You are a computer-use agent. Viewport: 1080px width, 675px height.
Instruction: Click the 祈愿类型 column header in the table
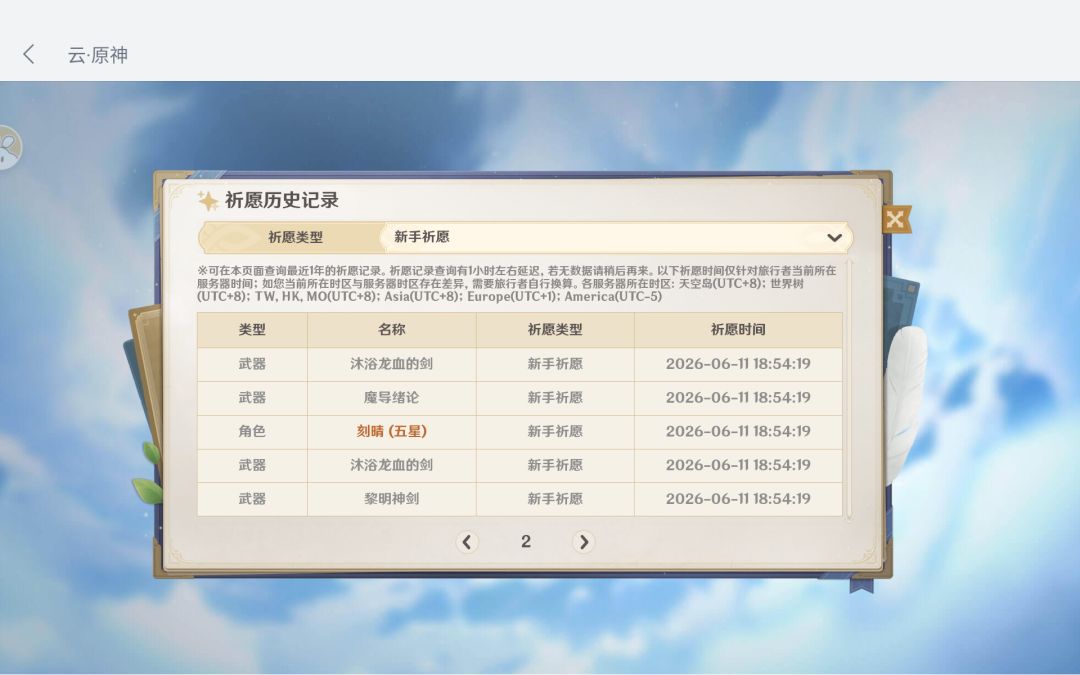[555, 330]
